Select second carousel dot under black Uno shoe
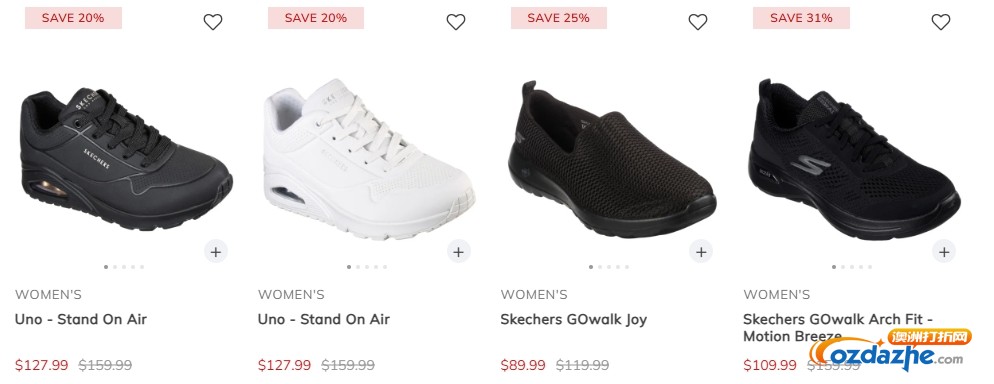Screen dimensions: 994x384 click(x=115, y=267)
